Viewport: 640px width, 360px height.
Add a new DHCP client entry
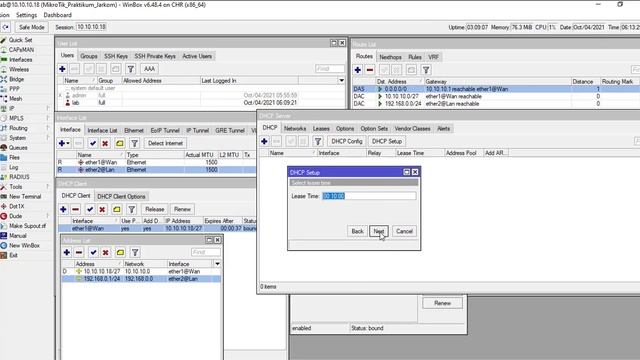[x=63, y=209]
